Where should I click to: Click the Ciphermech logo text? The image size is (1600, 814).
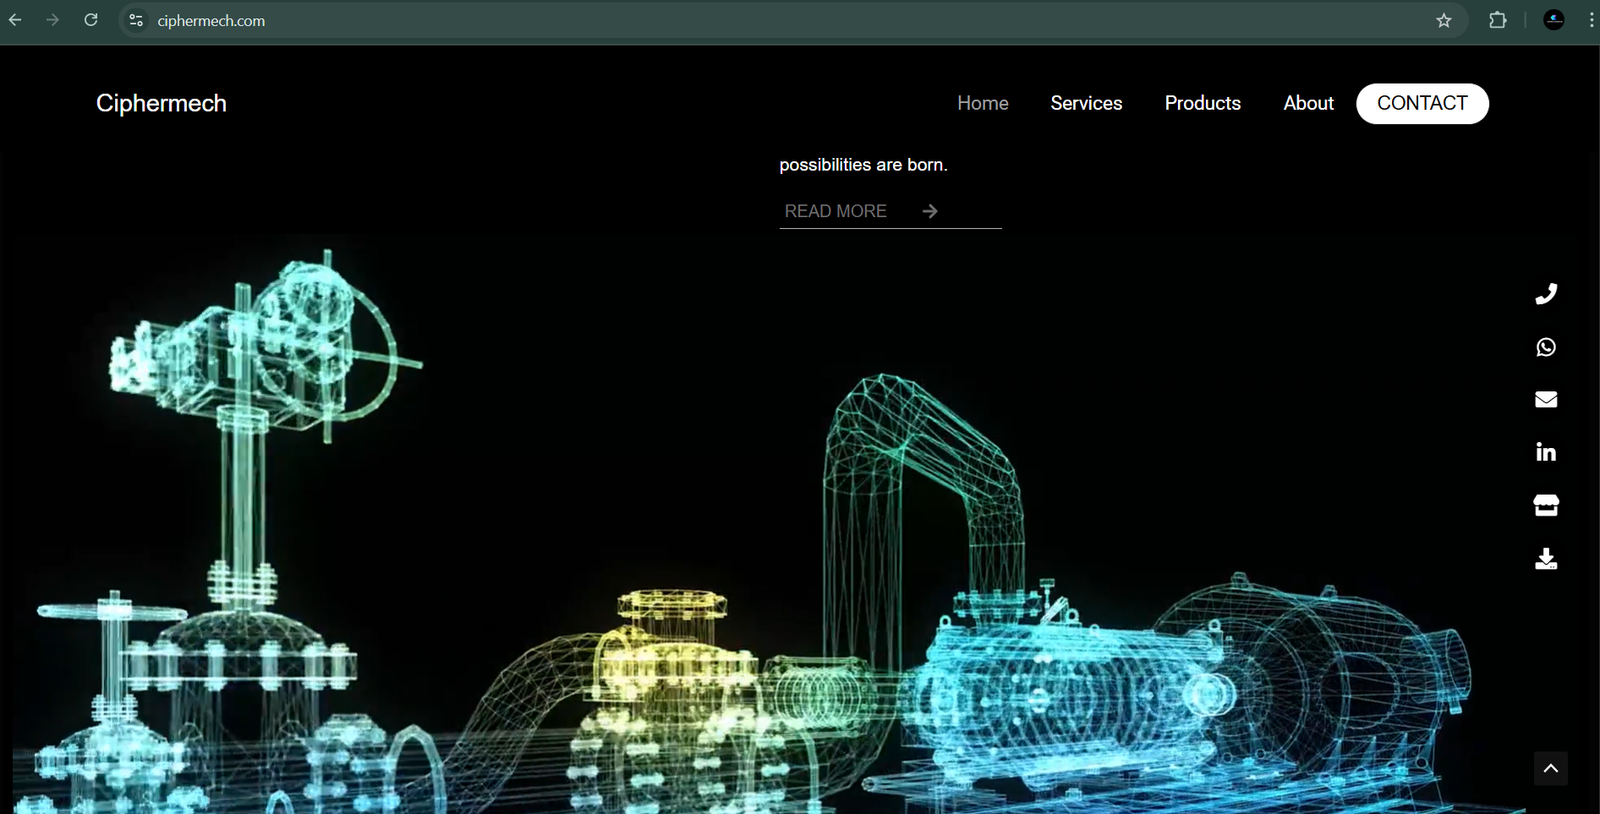161,103
